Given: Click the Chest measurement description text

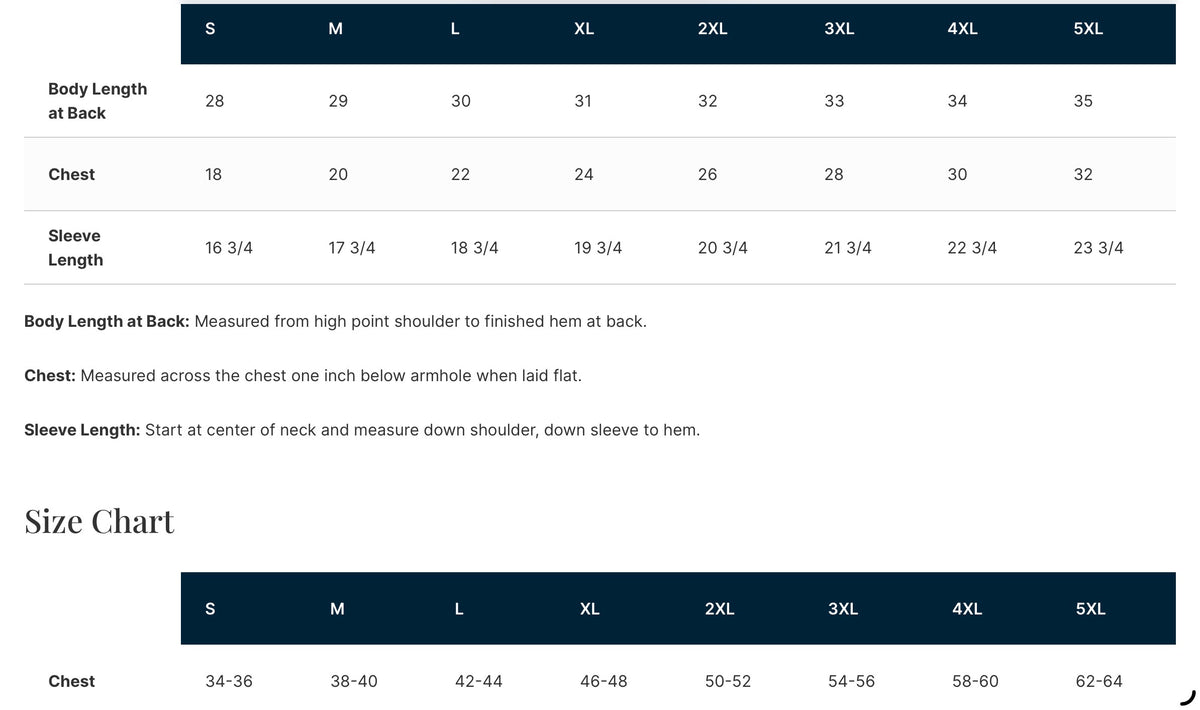Looking at the screenshot, I should point(303,376).
